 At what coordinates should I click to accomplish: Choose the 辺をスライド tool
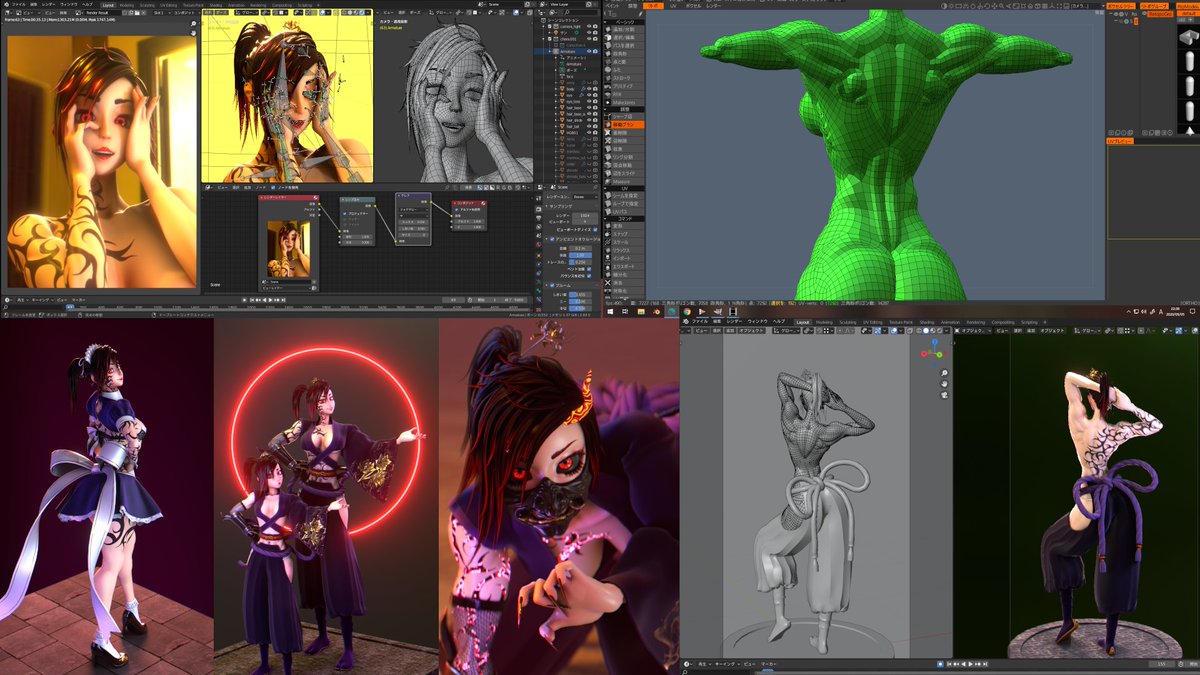tap(623, 174)
